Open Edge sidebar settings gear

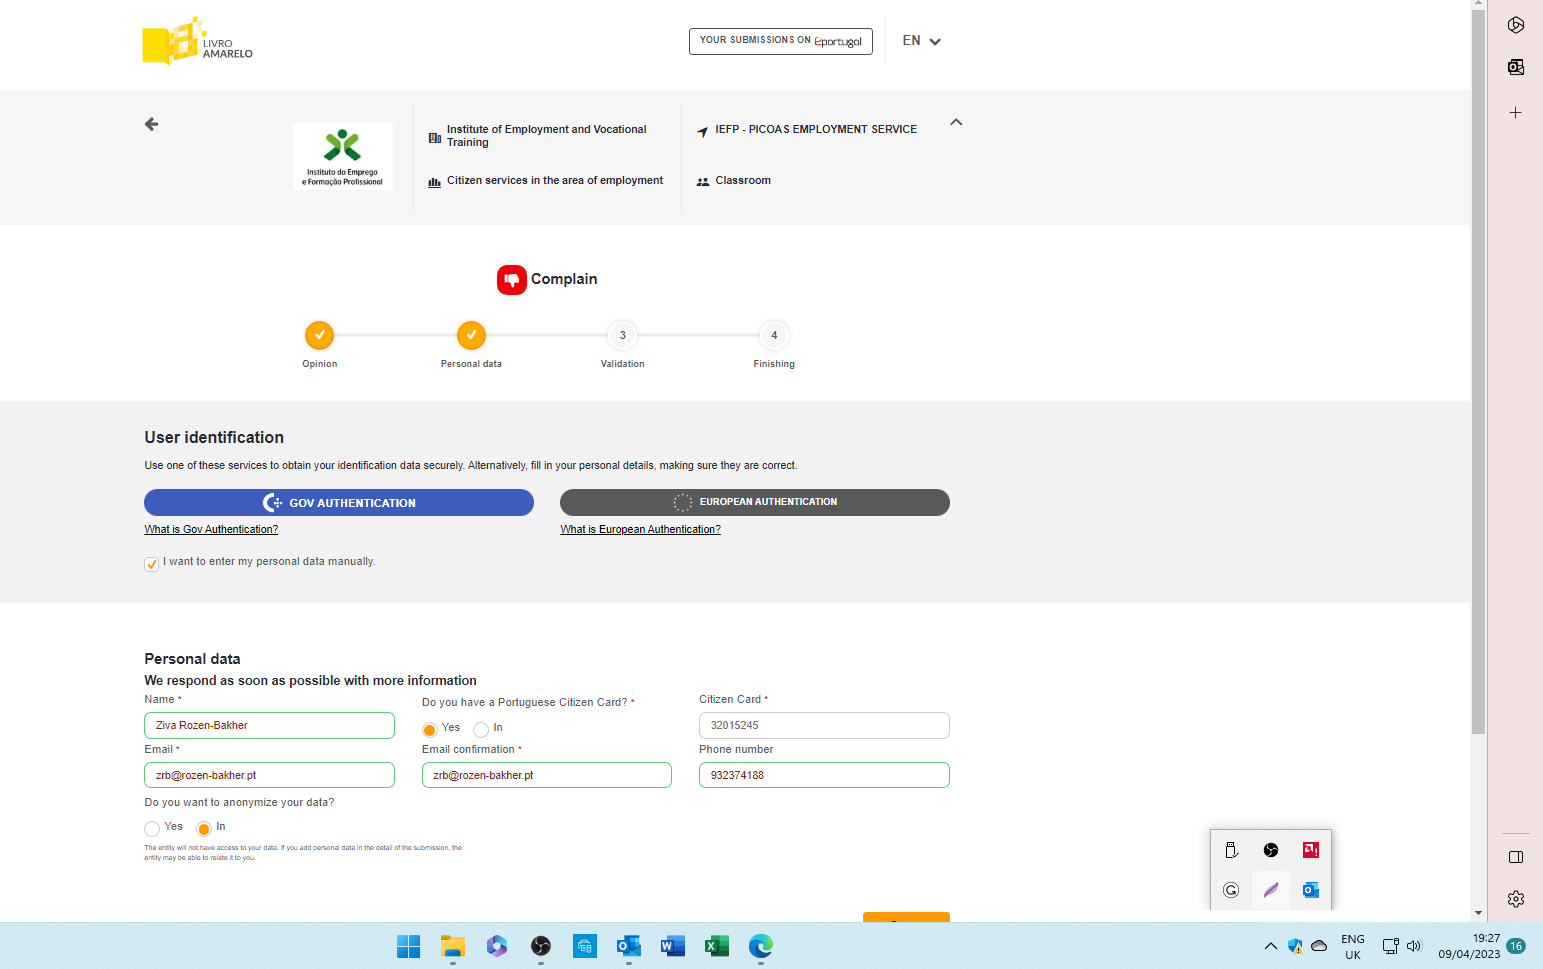coord(1516,899)
